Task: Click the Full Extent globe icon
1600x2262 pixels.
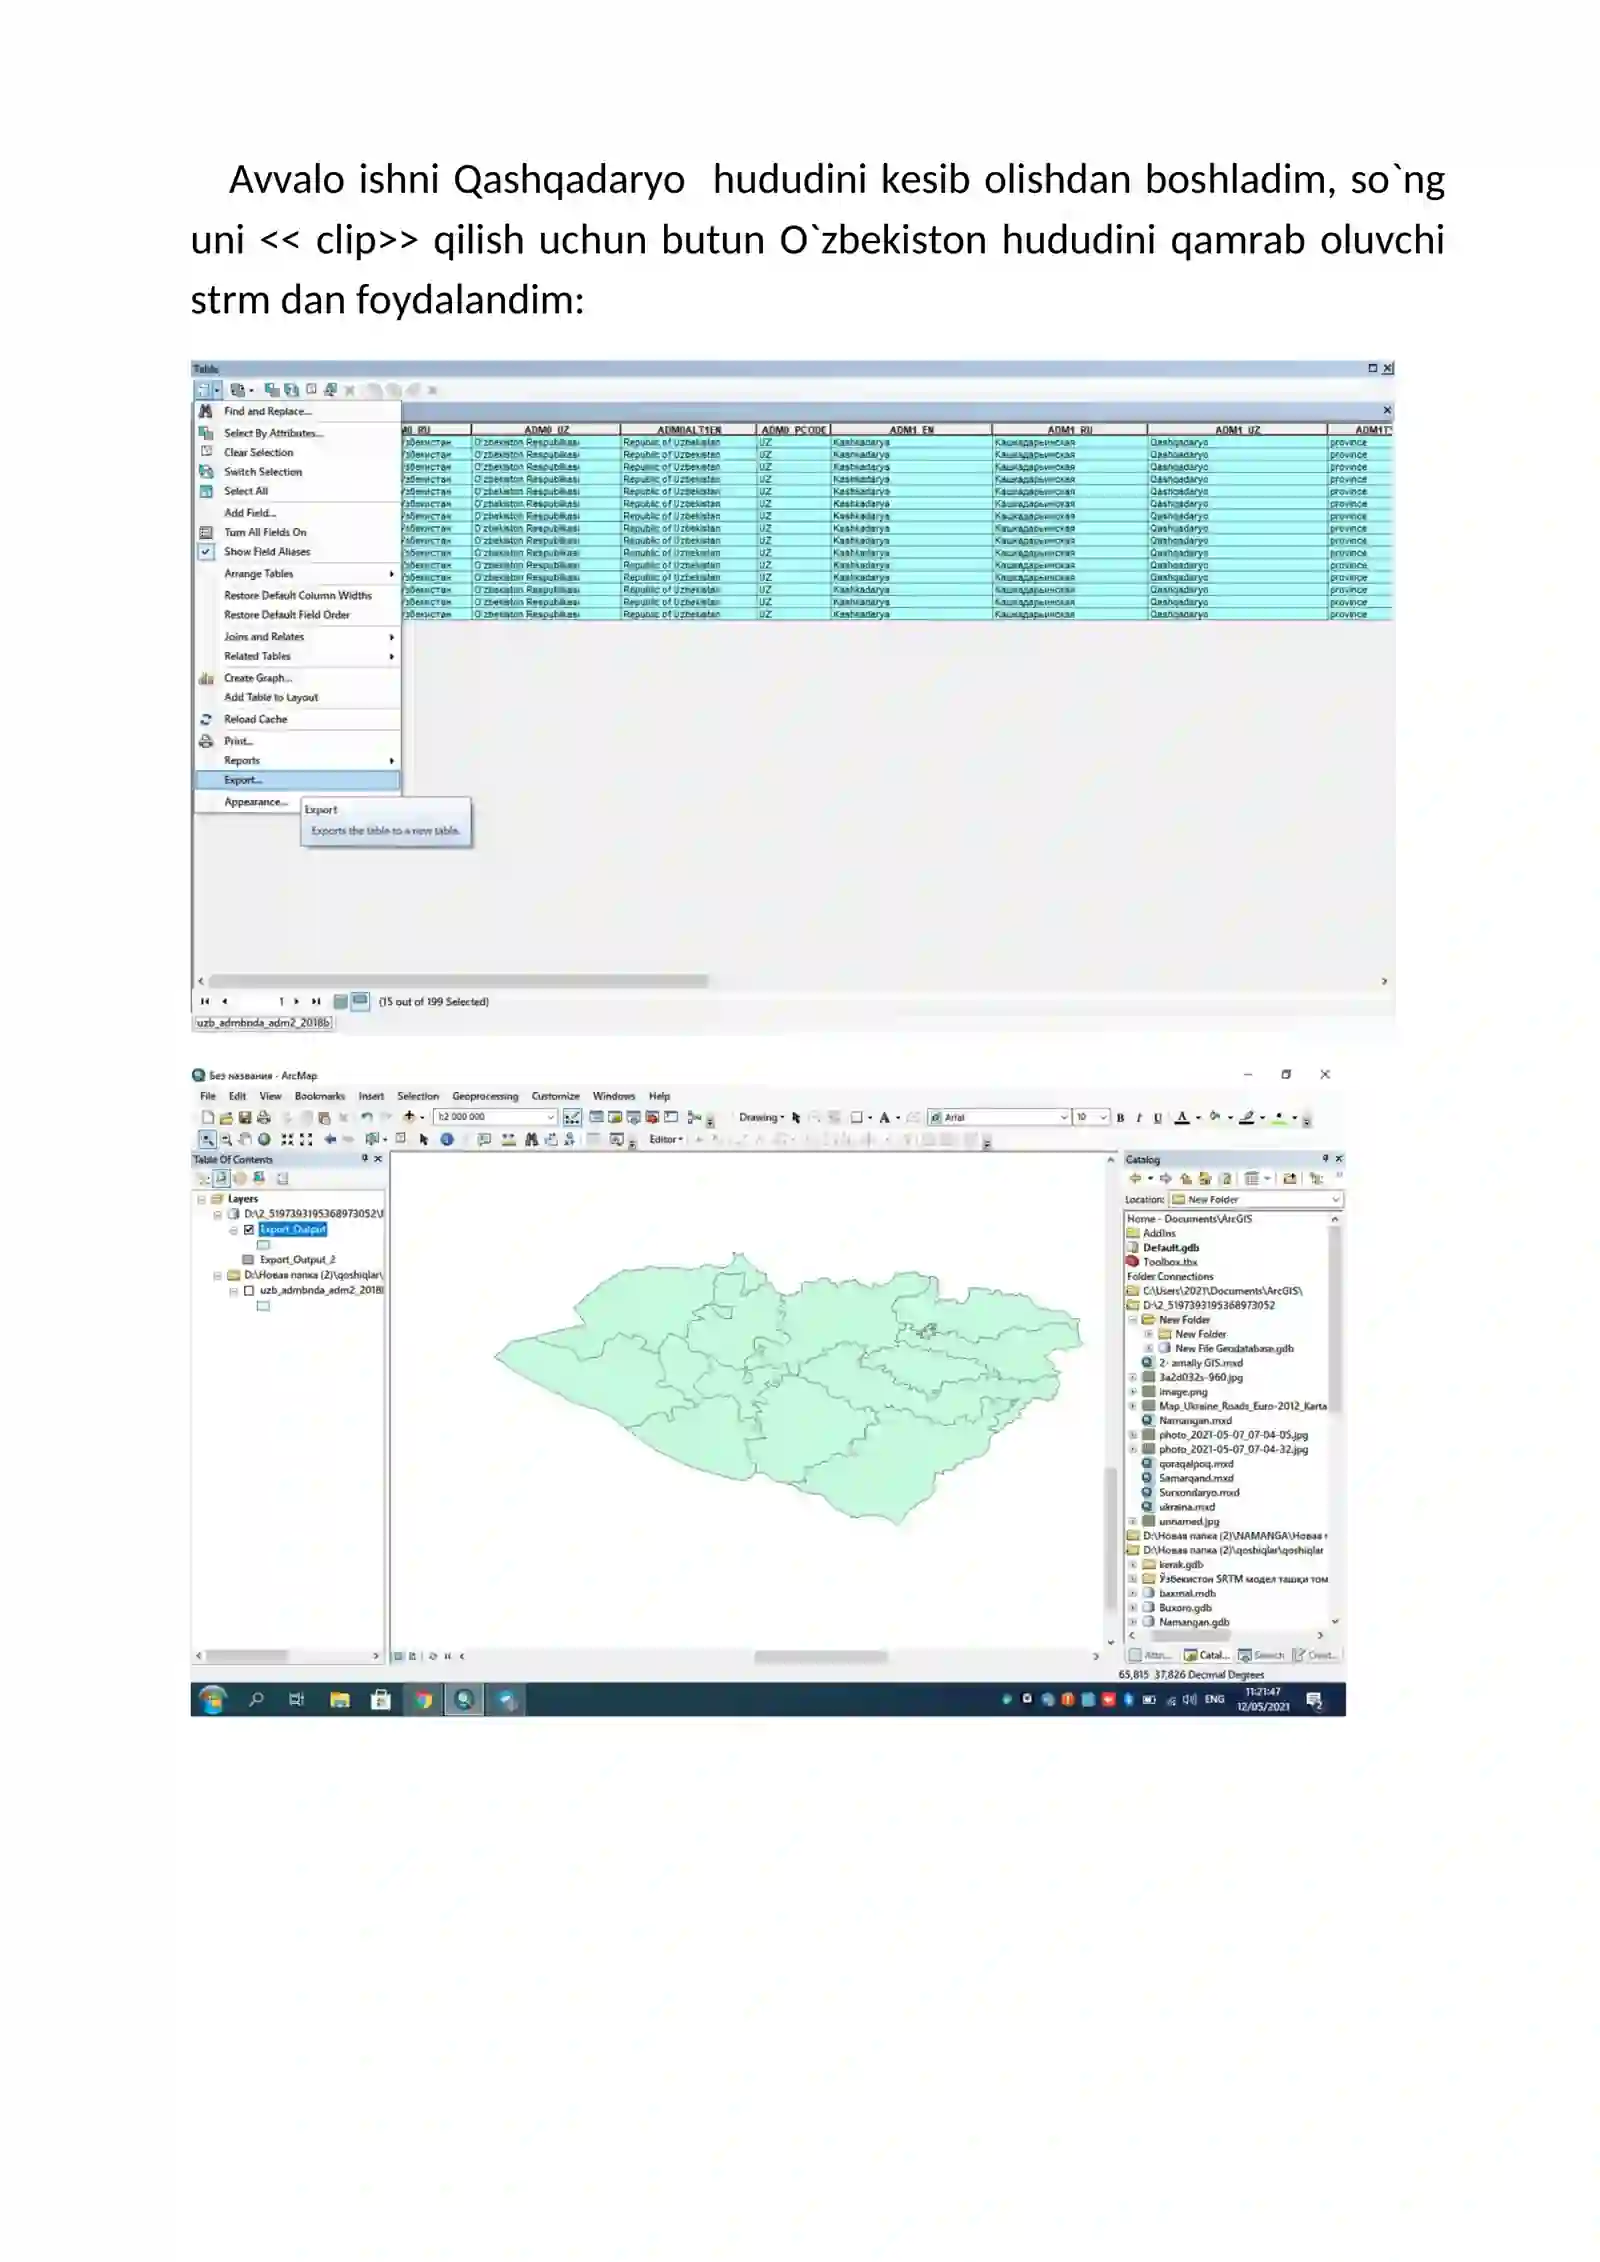Action: click(x=264, y=1139)
